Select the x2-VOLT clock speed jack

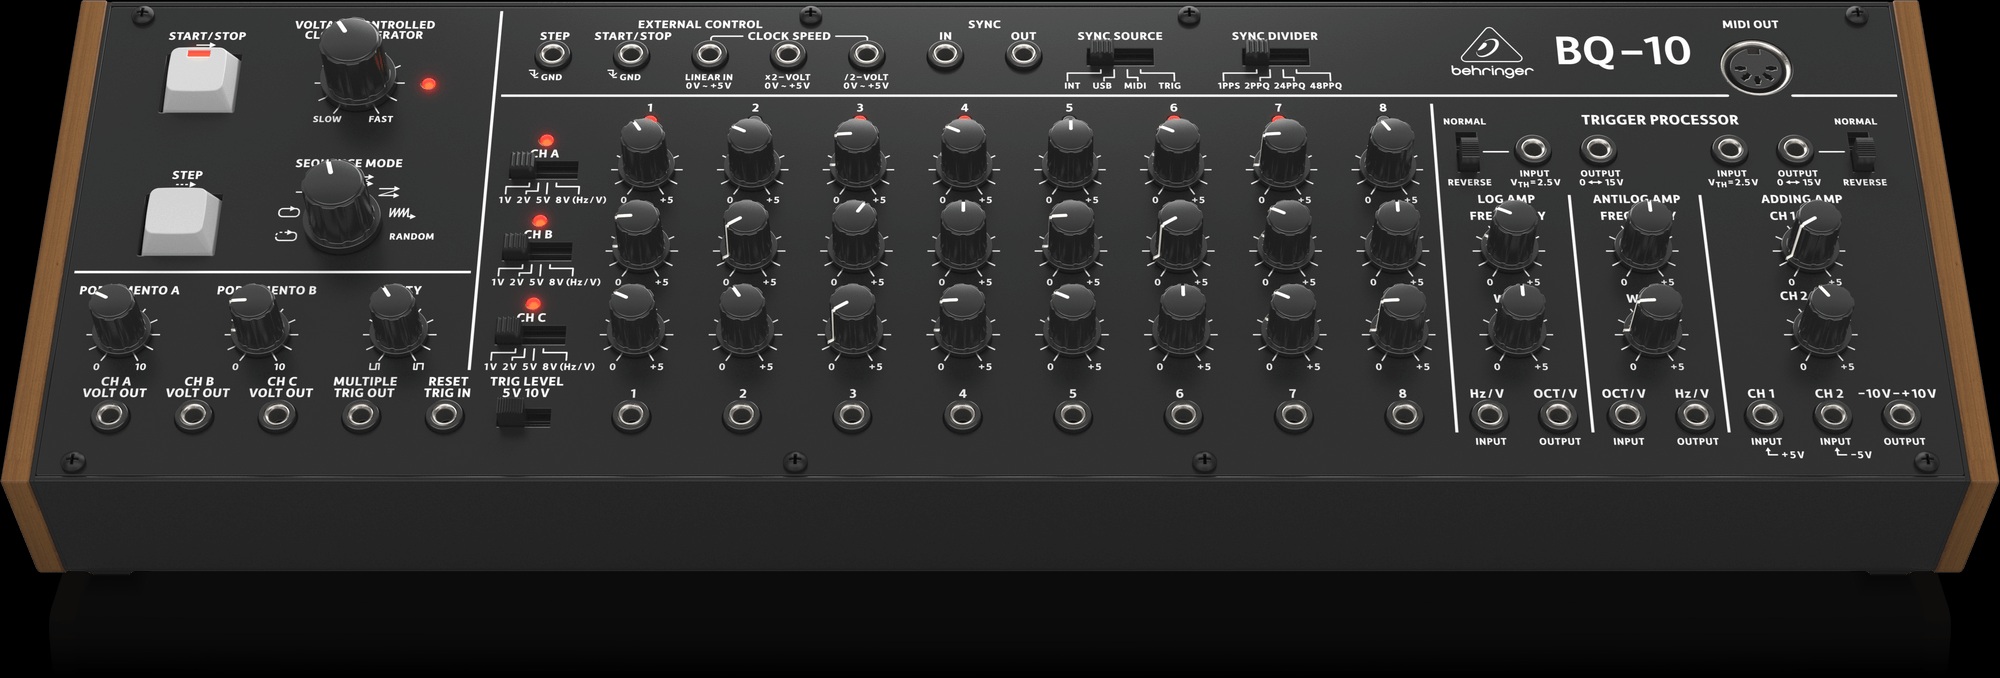click(x=786, y=56)
